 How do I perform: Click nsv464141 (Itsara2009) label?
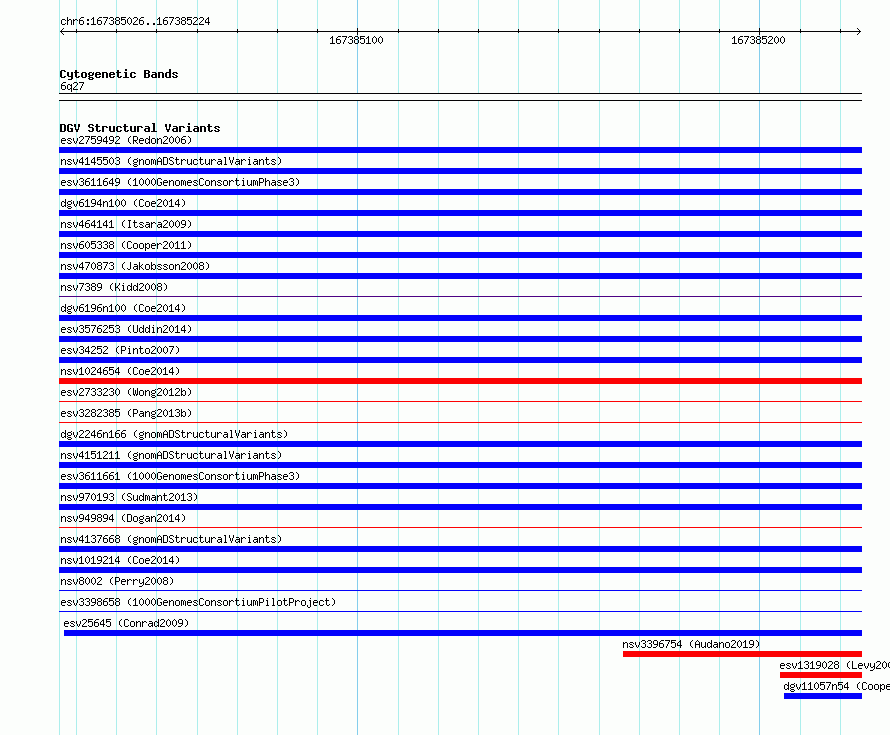pos(126,224)
